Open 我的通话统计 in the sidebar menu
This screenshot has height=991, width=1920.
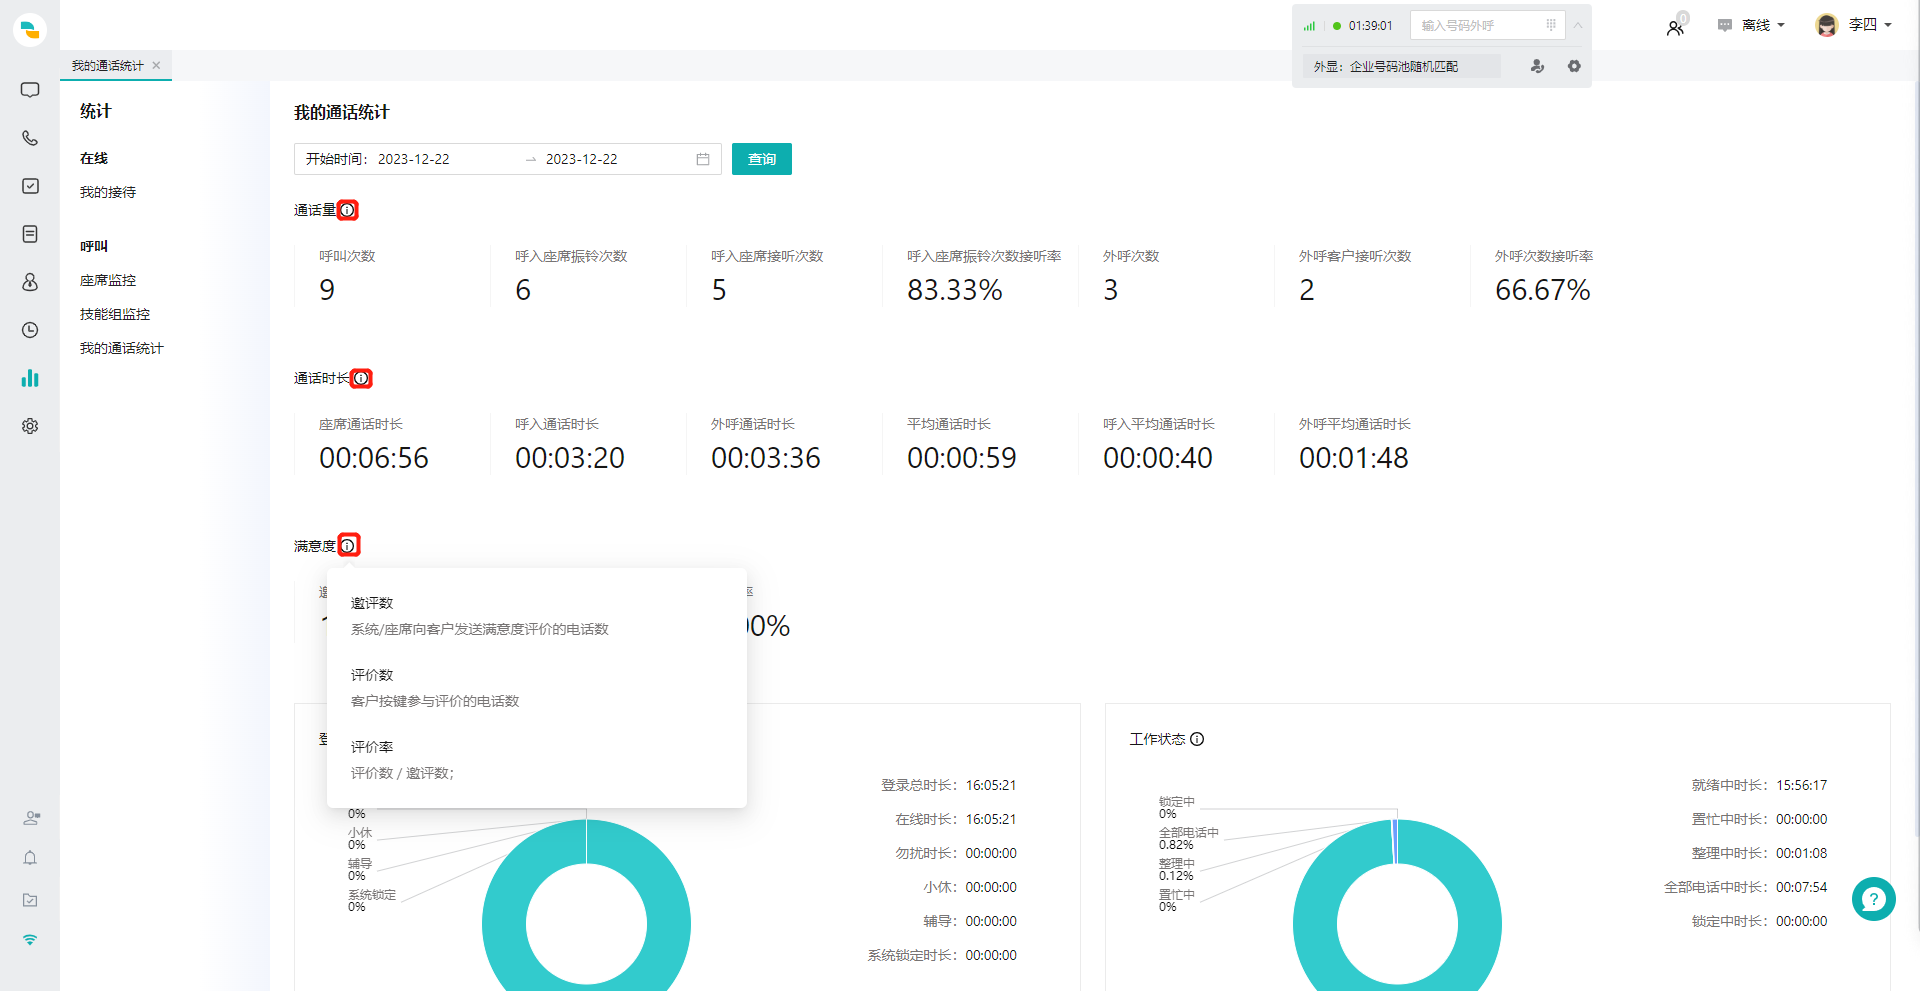click(x=122, y=348)
